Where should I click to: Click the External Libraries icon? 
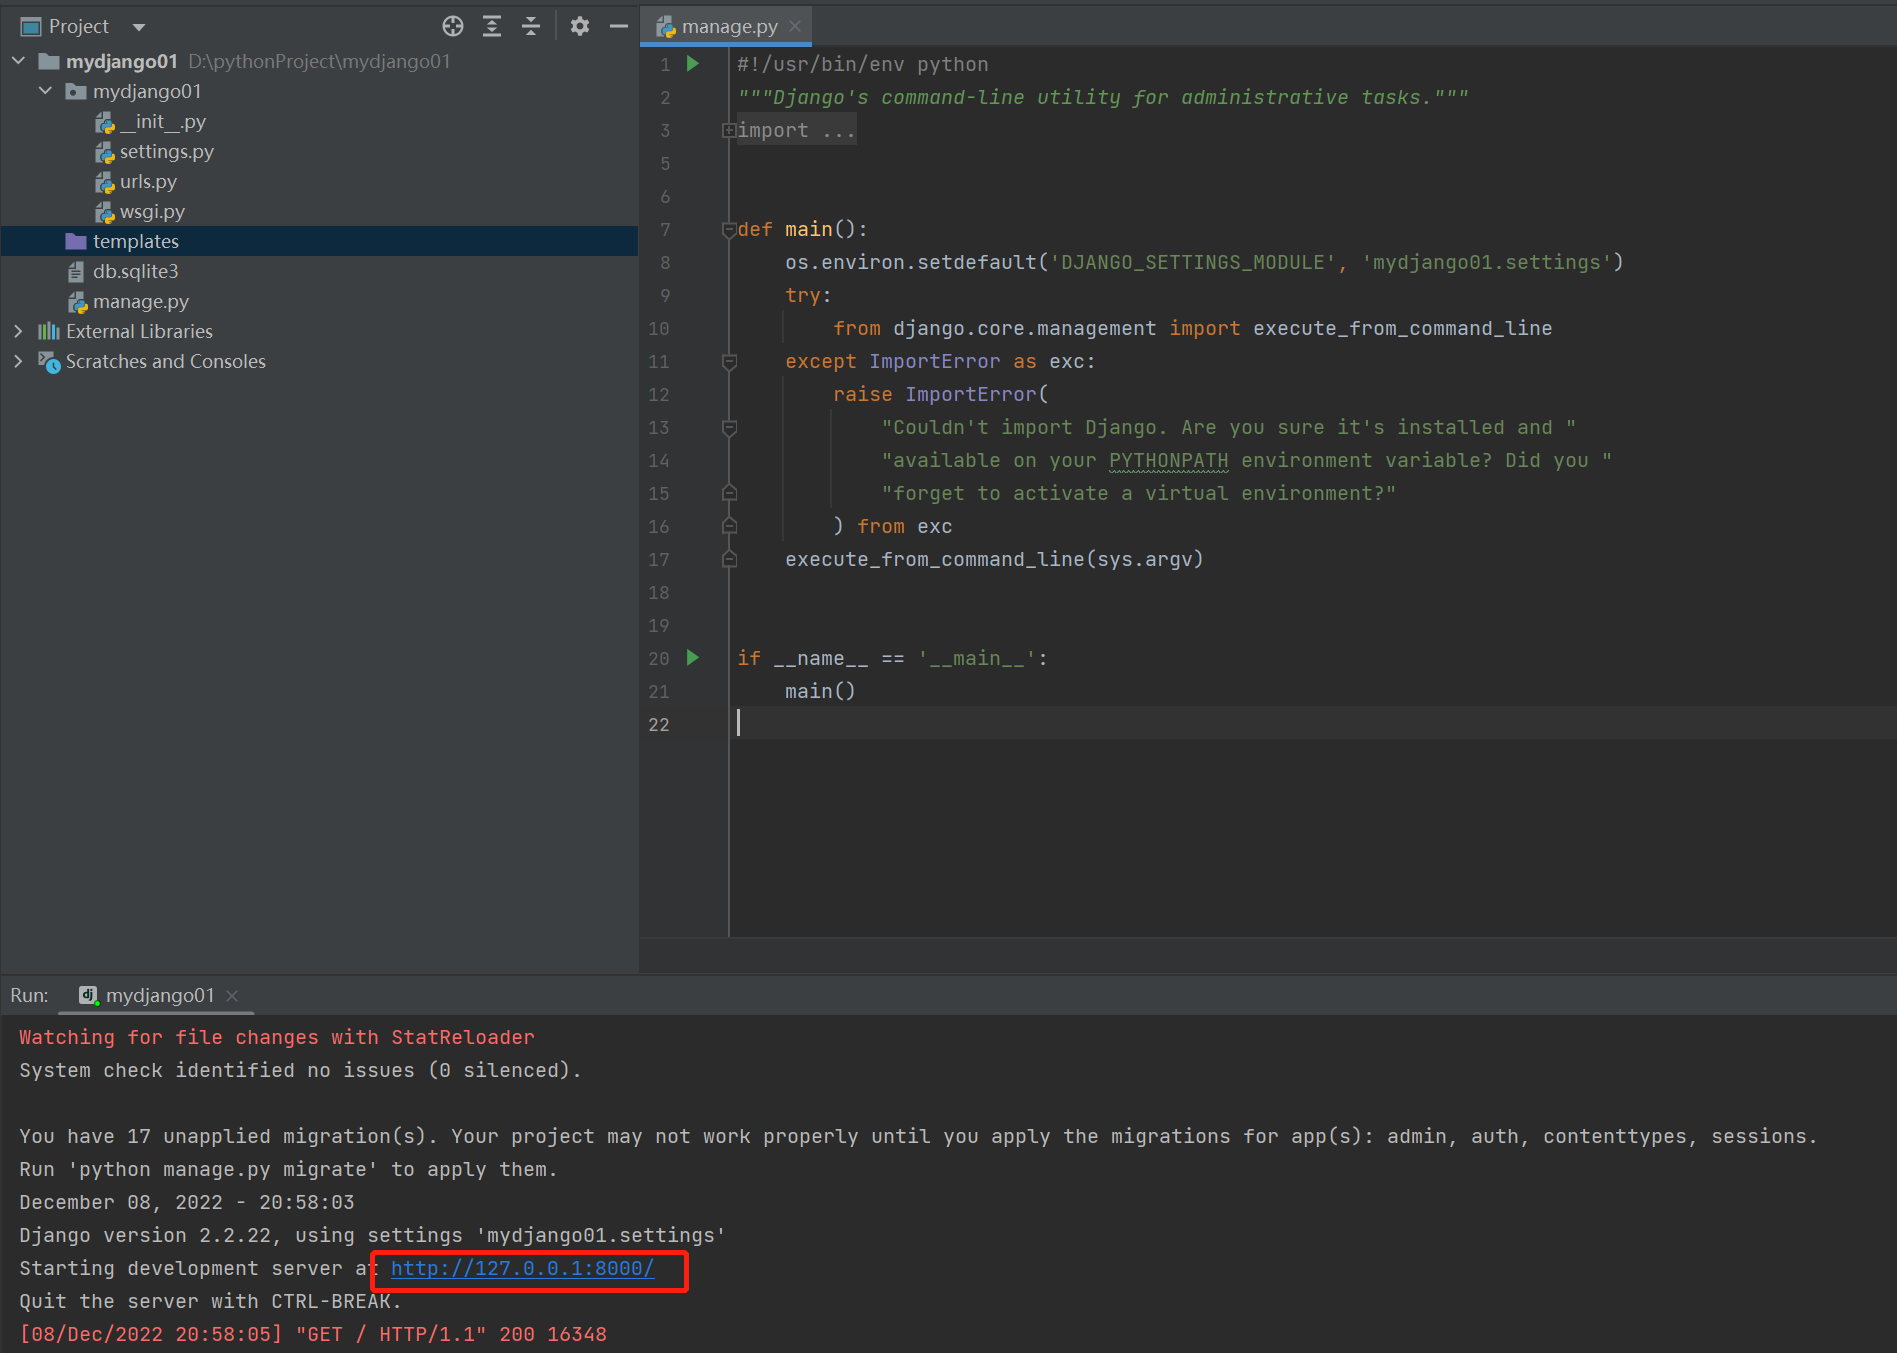tap(49, 331)
